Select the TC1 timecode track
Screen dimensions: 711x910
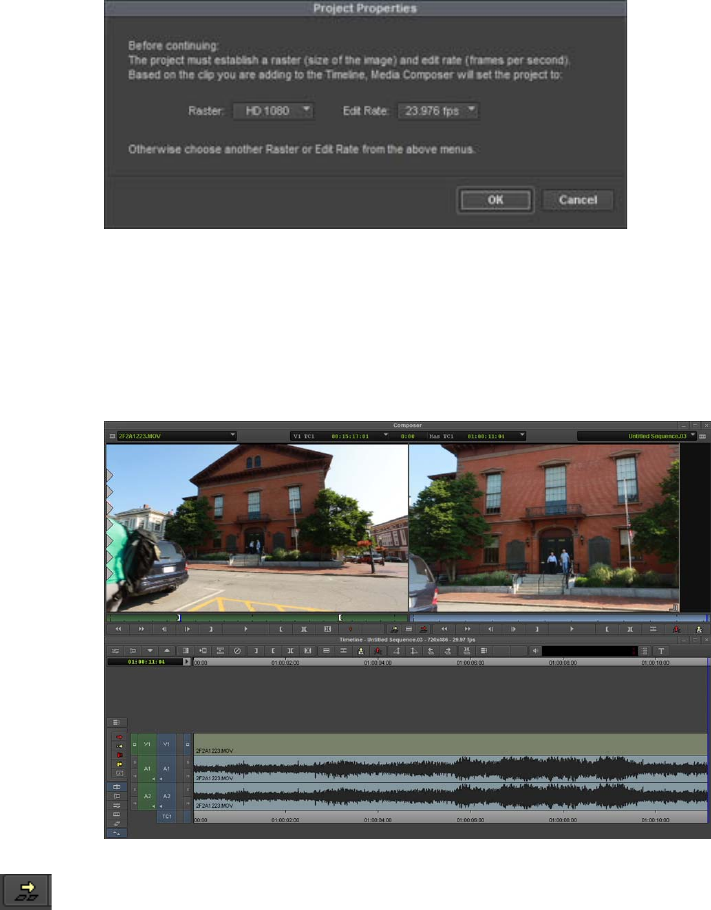tap(166, 817)
